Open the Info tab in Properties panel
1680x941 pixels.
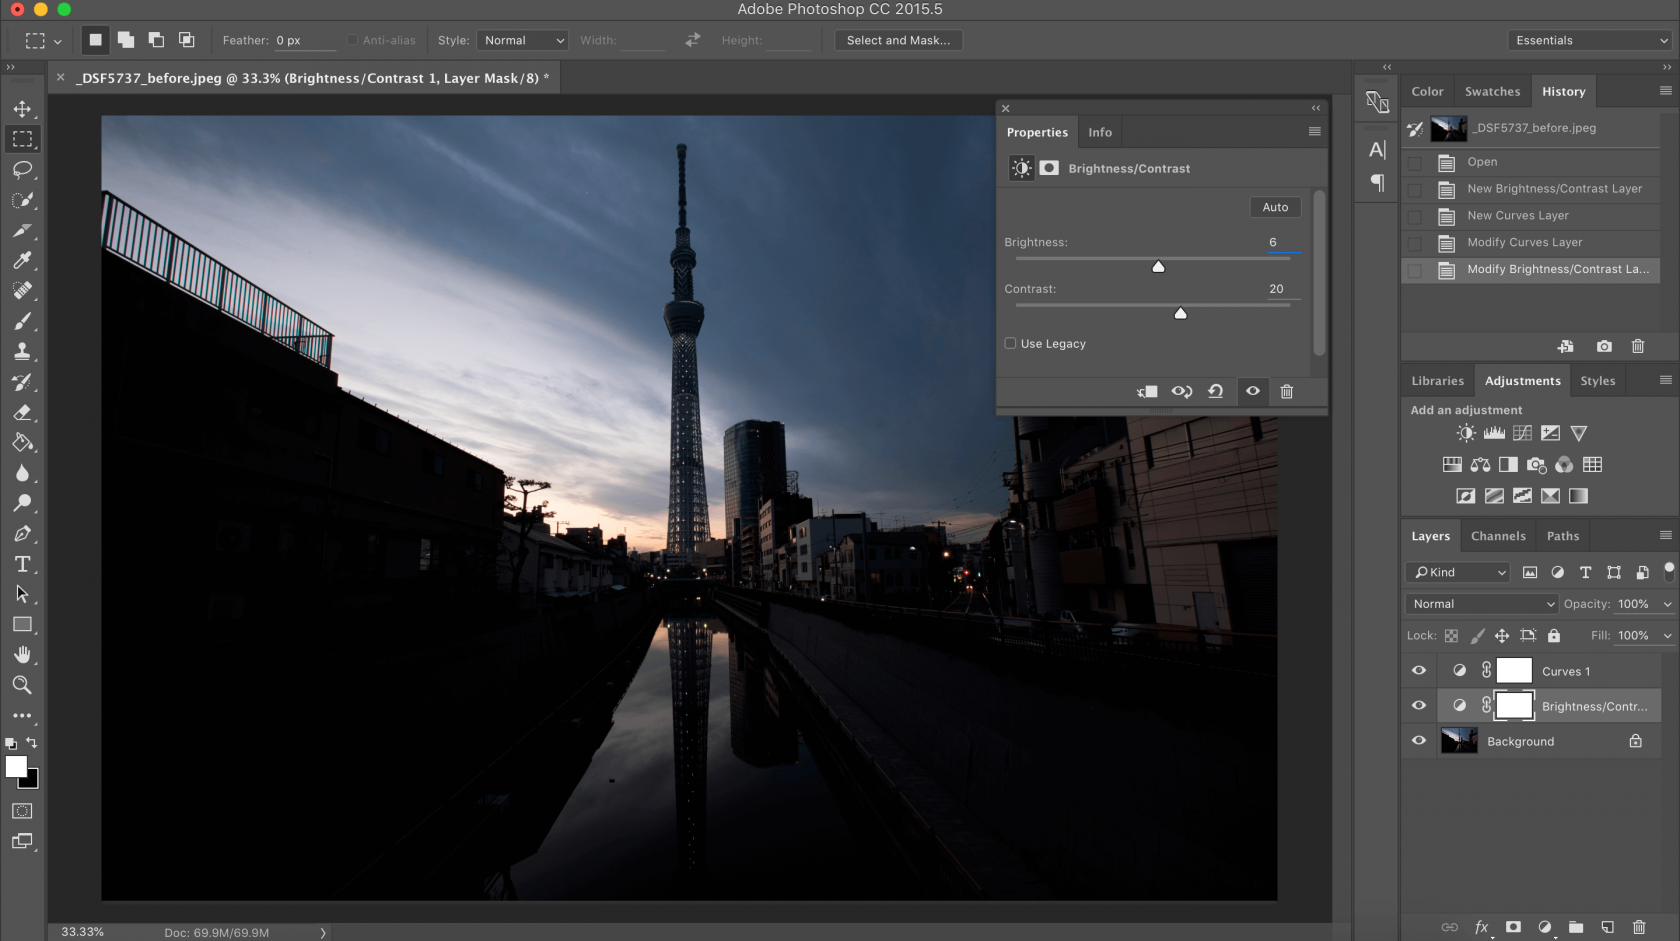click(x=1099, y=132)
